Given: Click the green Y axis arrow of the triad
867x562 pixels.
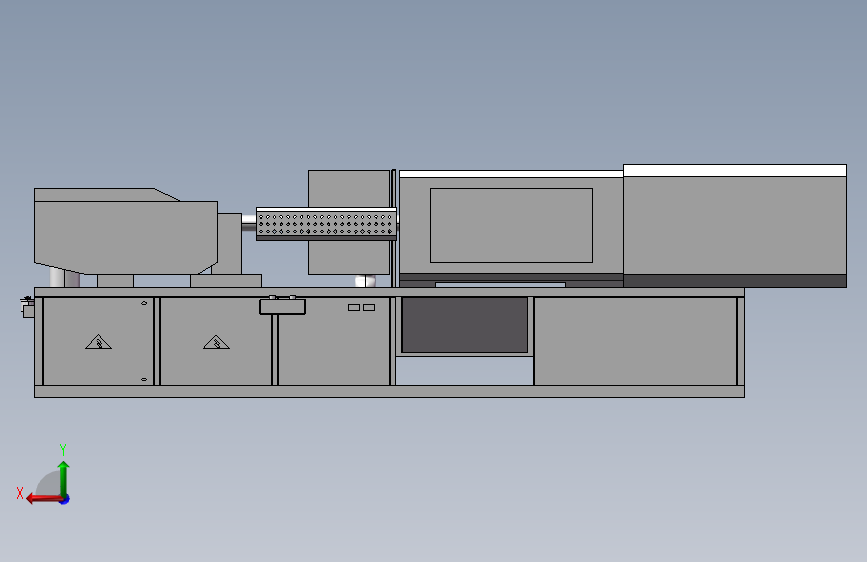Looking at the screenshot, I should coord(64,478).
